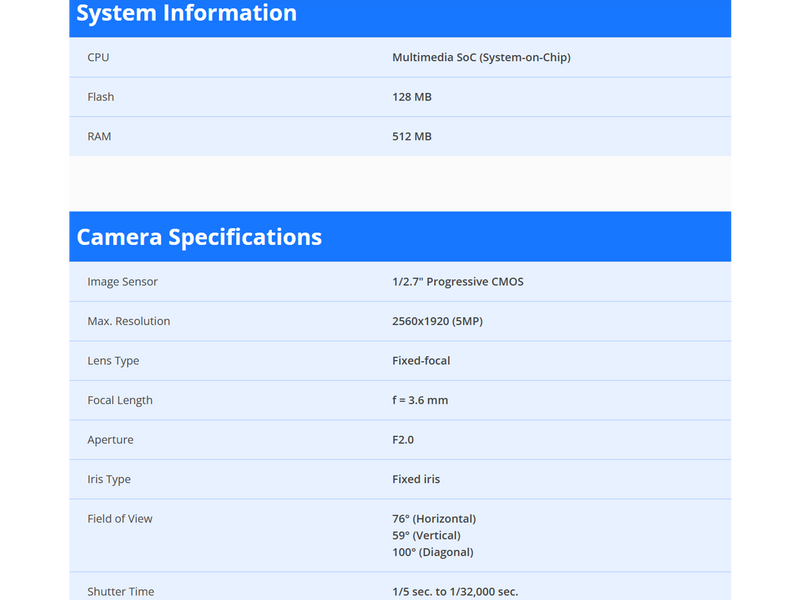Click the 100° (Diagonal) field of view value
Image resolution: width=800 pixels, height=600 pixels.
click(432, 553)
